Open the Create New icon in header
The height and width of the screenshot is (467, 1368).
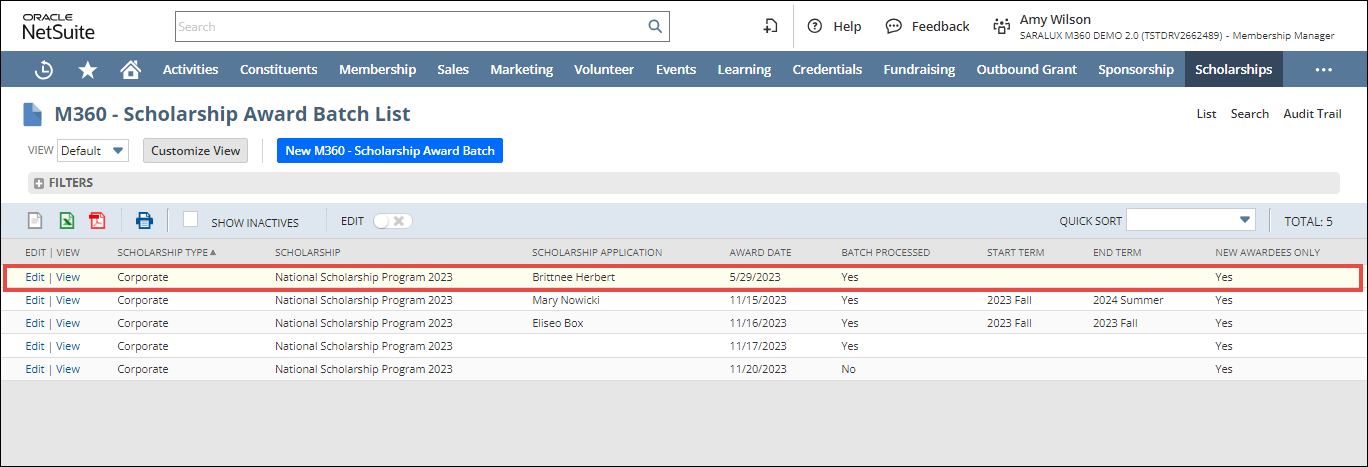(x=770, y=27)
